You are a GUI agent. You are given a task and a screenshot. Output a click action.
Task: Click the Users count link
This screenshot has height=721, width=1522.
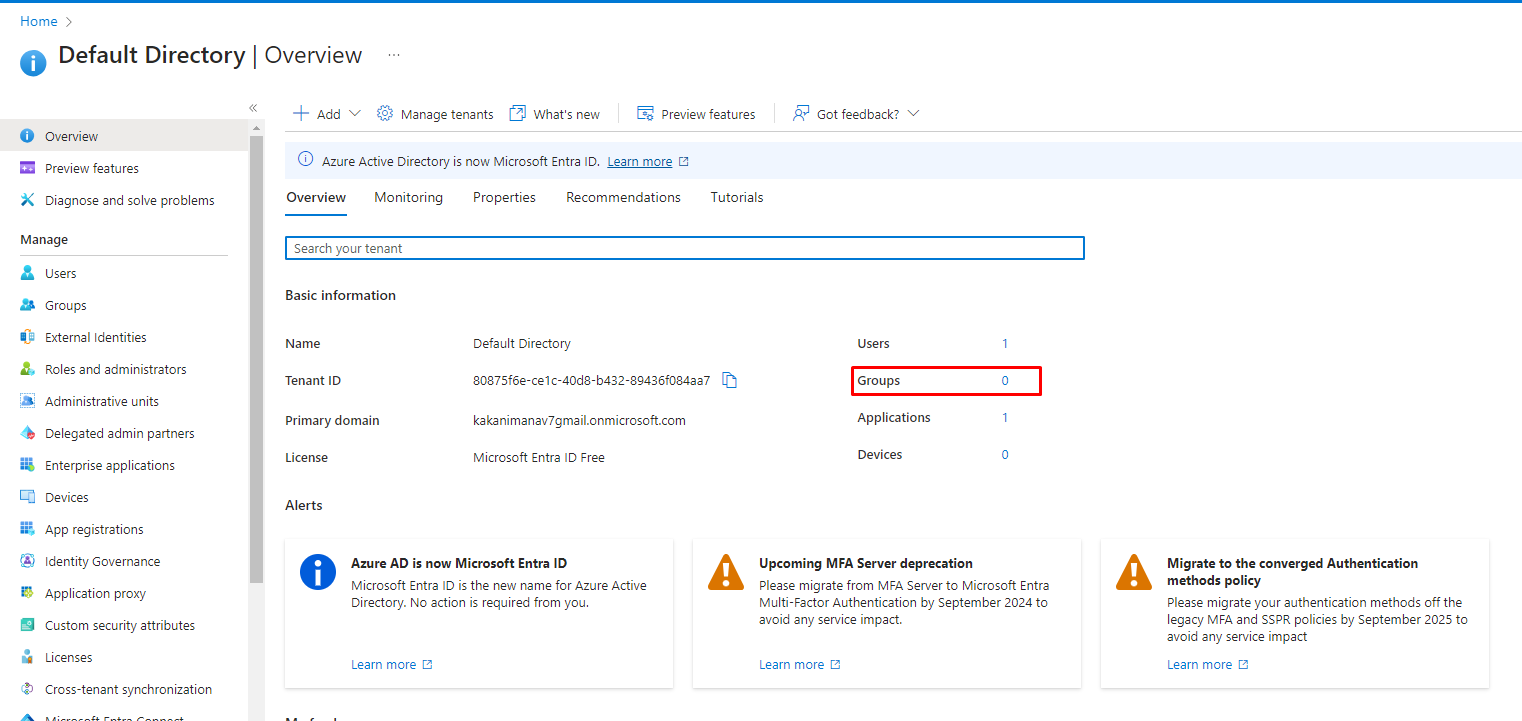click(x=1005, y=343)
